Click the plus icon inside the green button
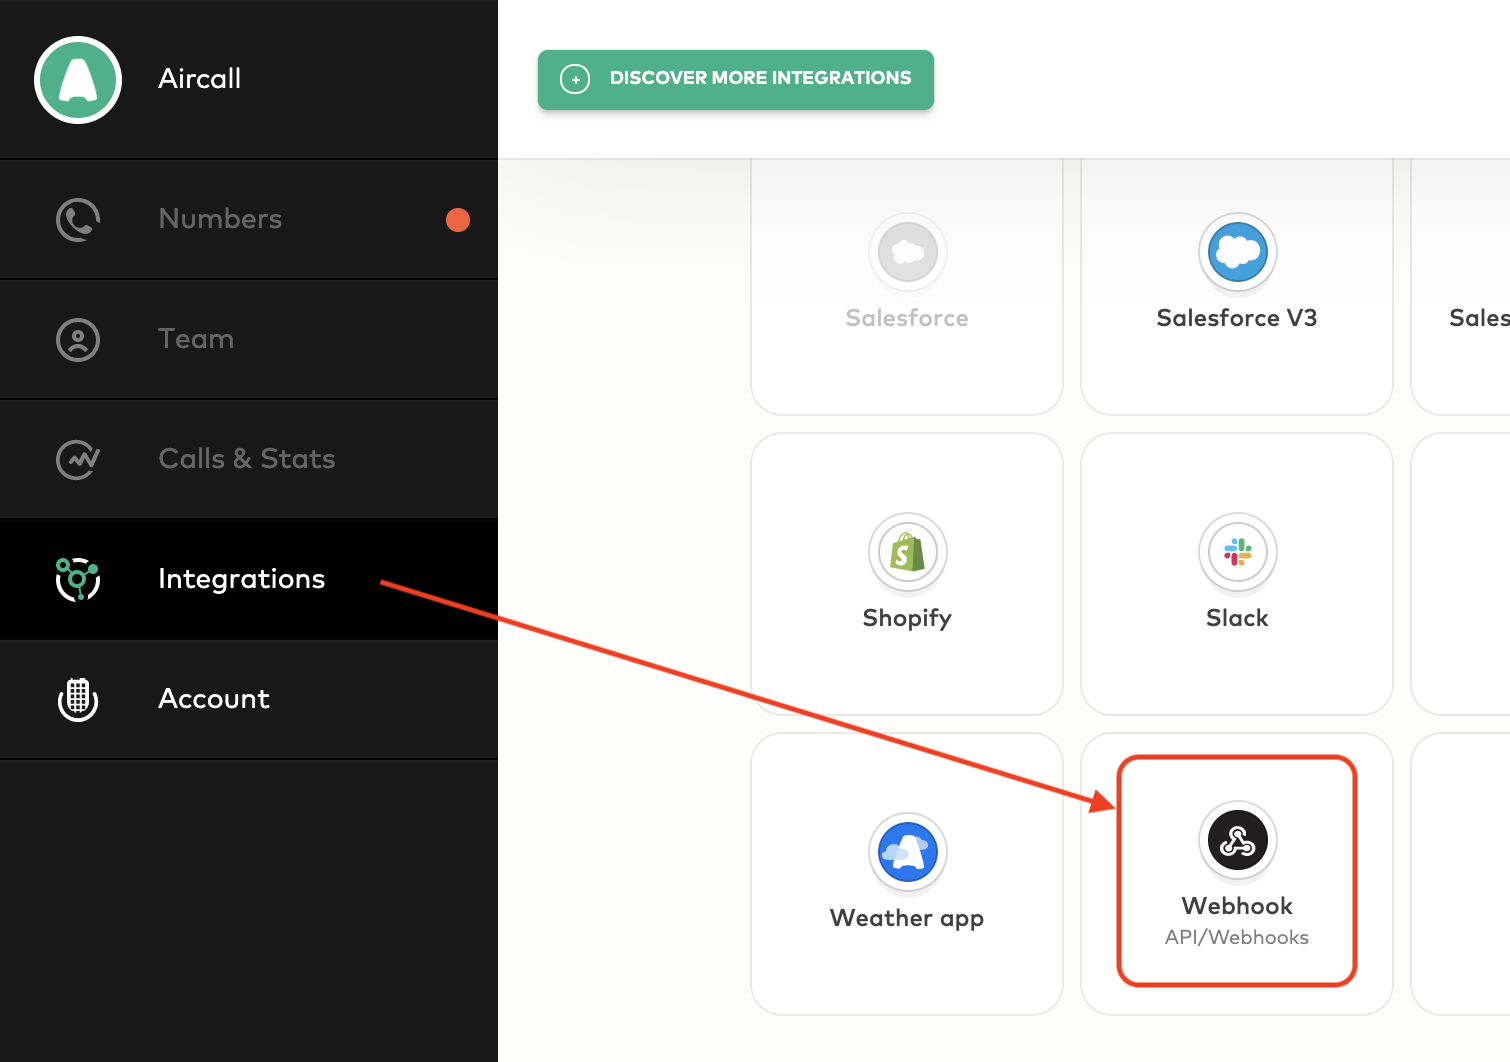This screenshot has height=1062, width=1510. pos(575,78)
